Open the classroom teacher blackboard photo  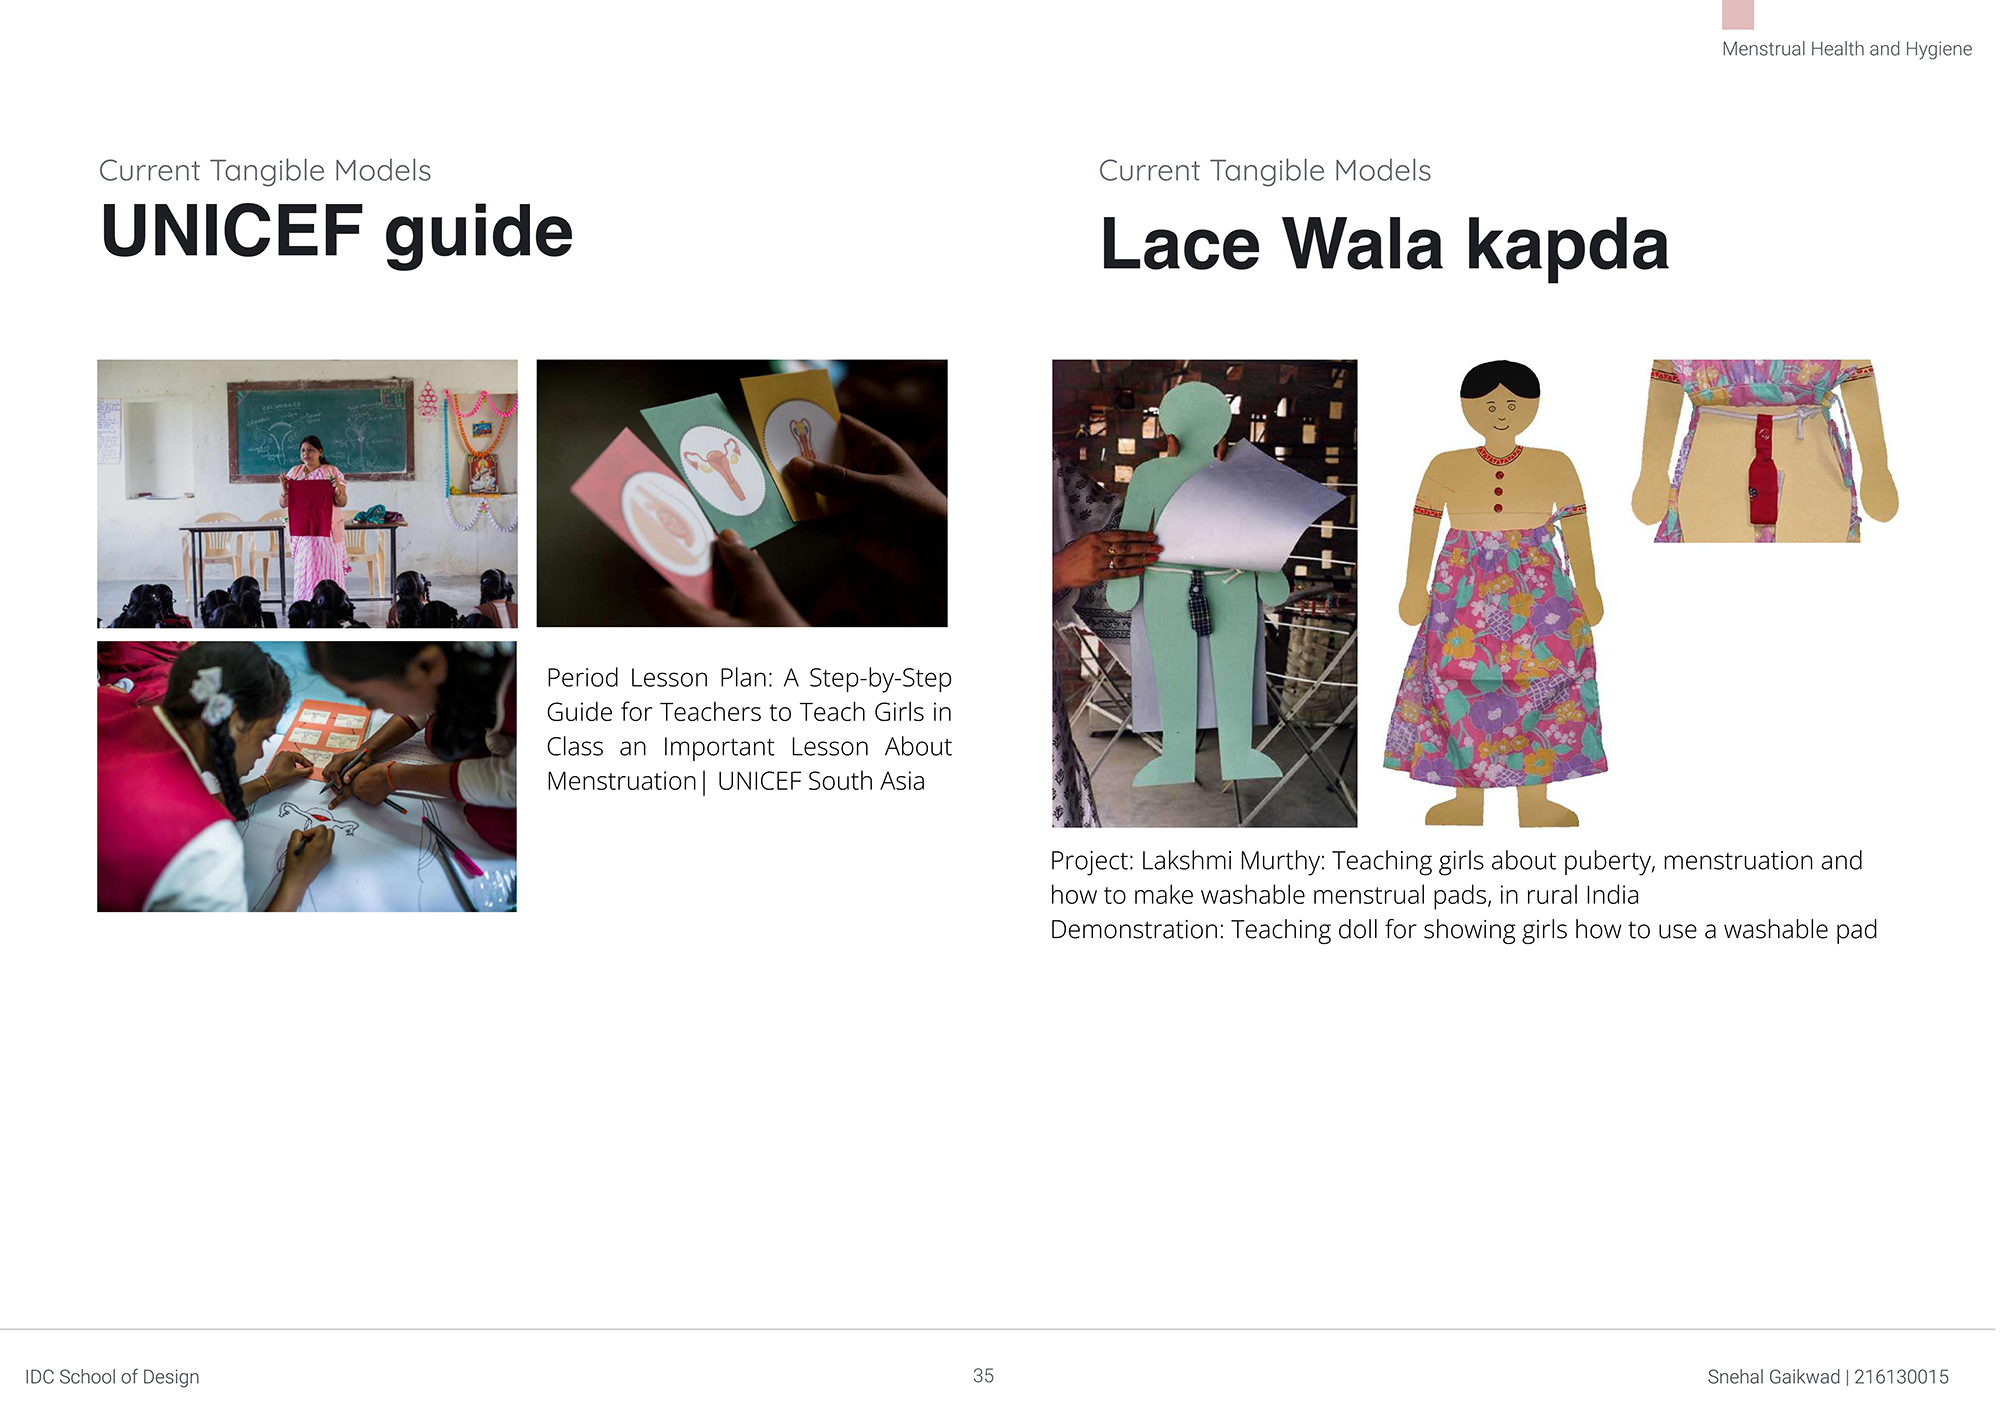click(x=307, y=494)
